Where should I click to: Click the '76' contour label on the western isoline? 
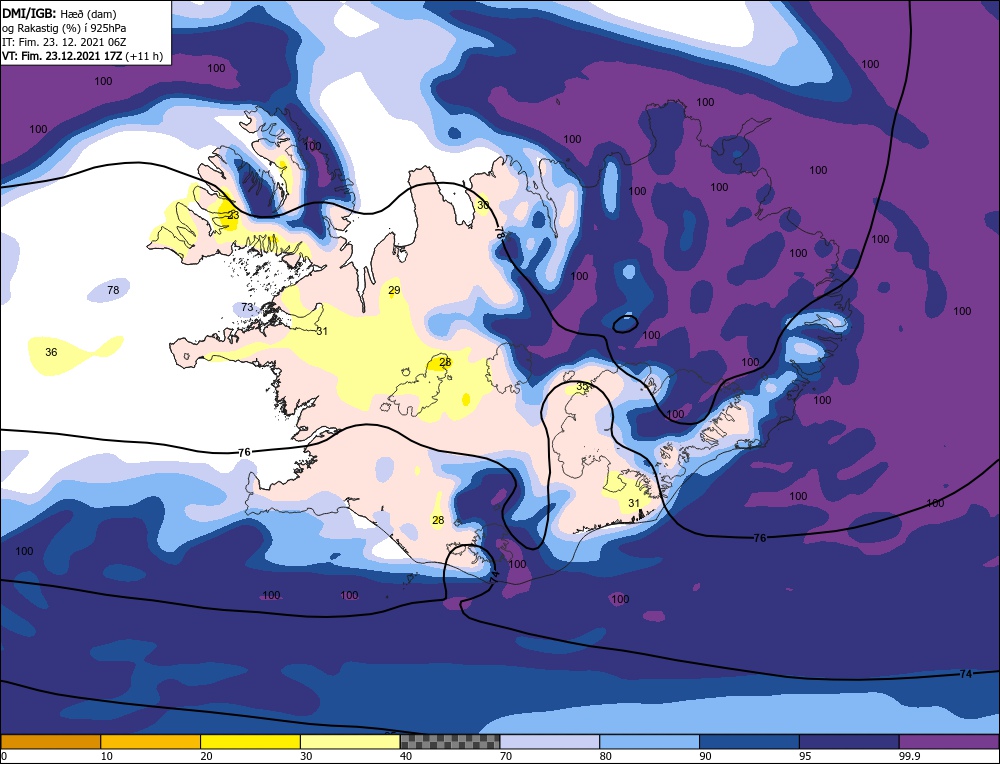point(244,452)
